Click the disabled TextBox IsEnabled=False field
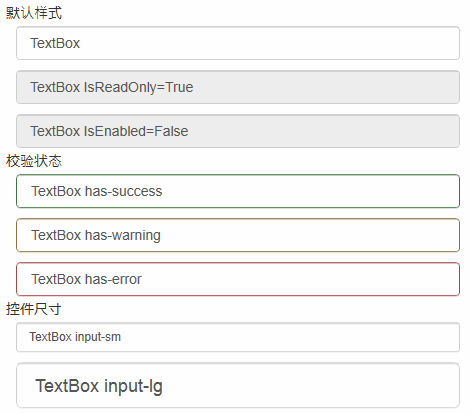This screenshot has width=470, height=414. tap(238, 131)
